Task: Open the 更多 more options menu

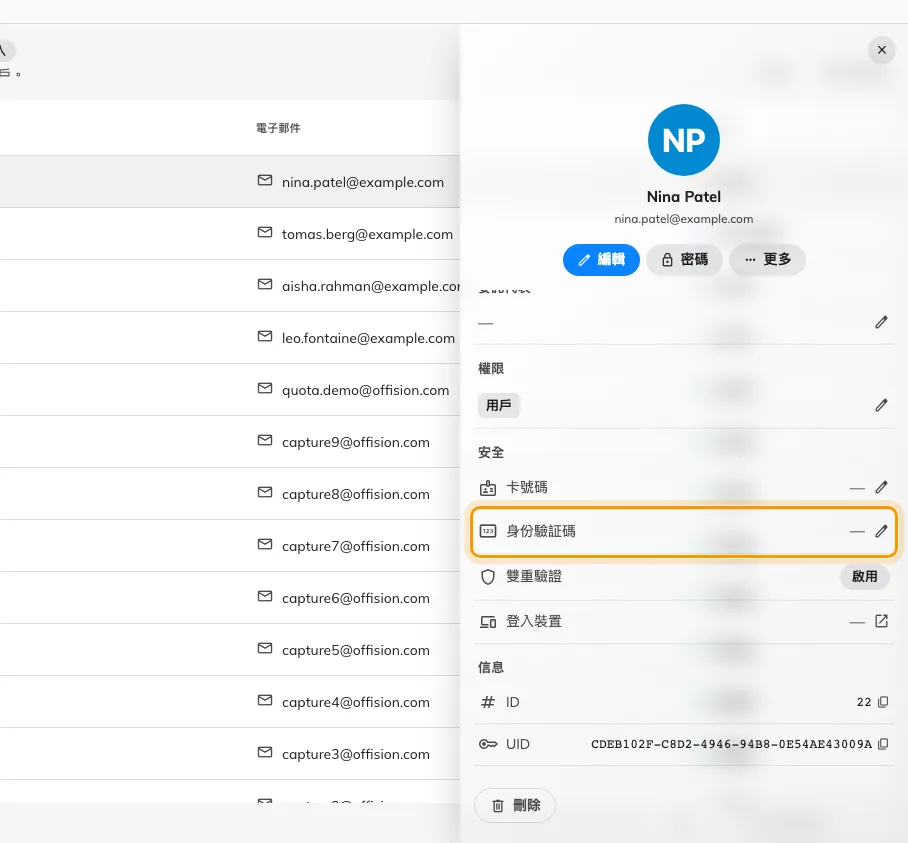Action: click(x=767, y=259)
